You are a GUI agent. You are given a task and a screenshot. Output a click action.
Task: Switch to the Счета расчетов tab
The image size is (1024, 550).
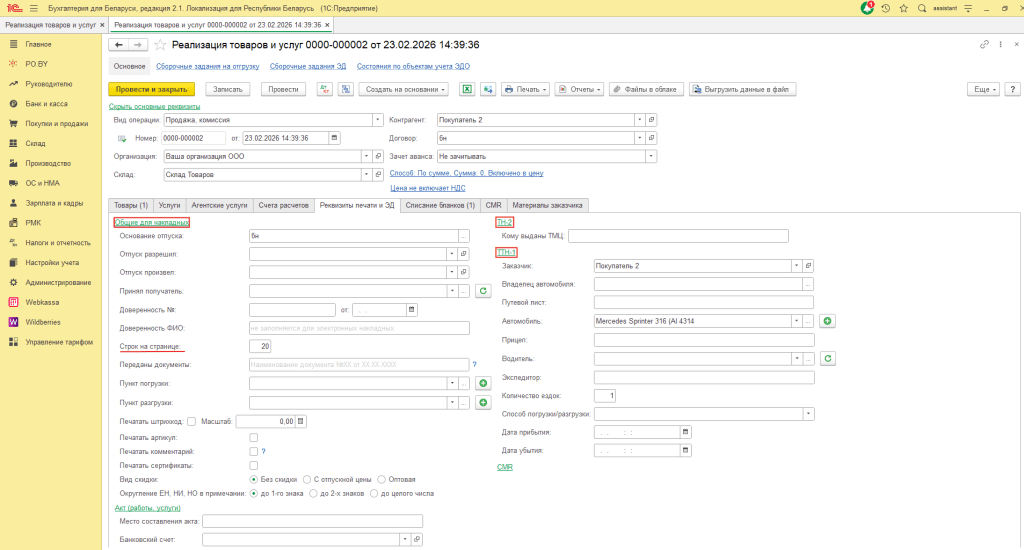pos(283,205)
